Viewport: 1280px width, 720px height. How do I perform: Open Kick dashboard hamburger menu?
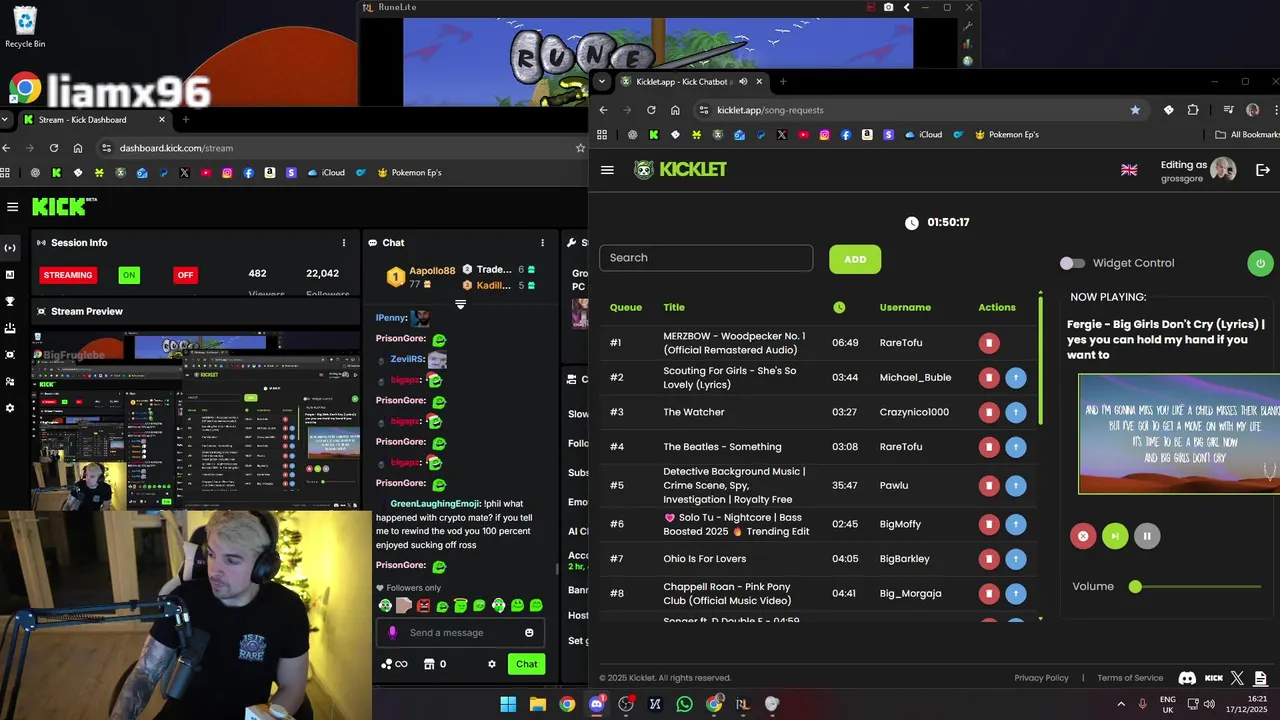(12, 207)
